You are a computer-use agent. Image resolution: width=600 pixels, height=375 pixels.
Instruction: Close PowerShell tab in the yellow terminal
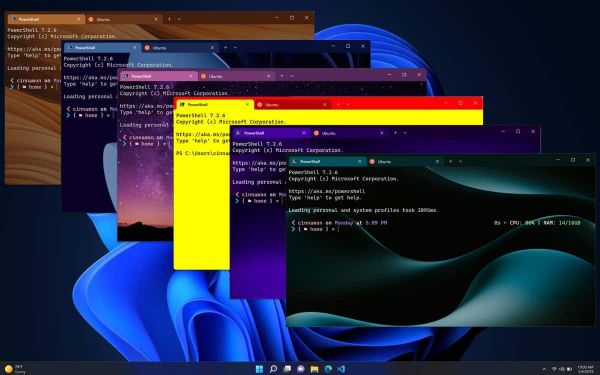(247, 104)
